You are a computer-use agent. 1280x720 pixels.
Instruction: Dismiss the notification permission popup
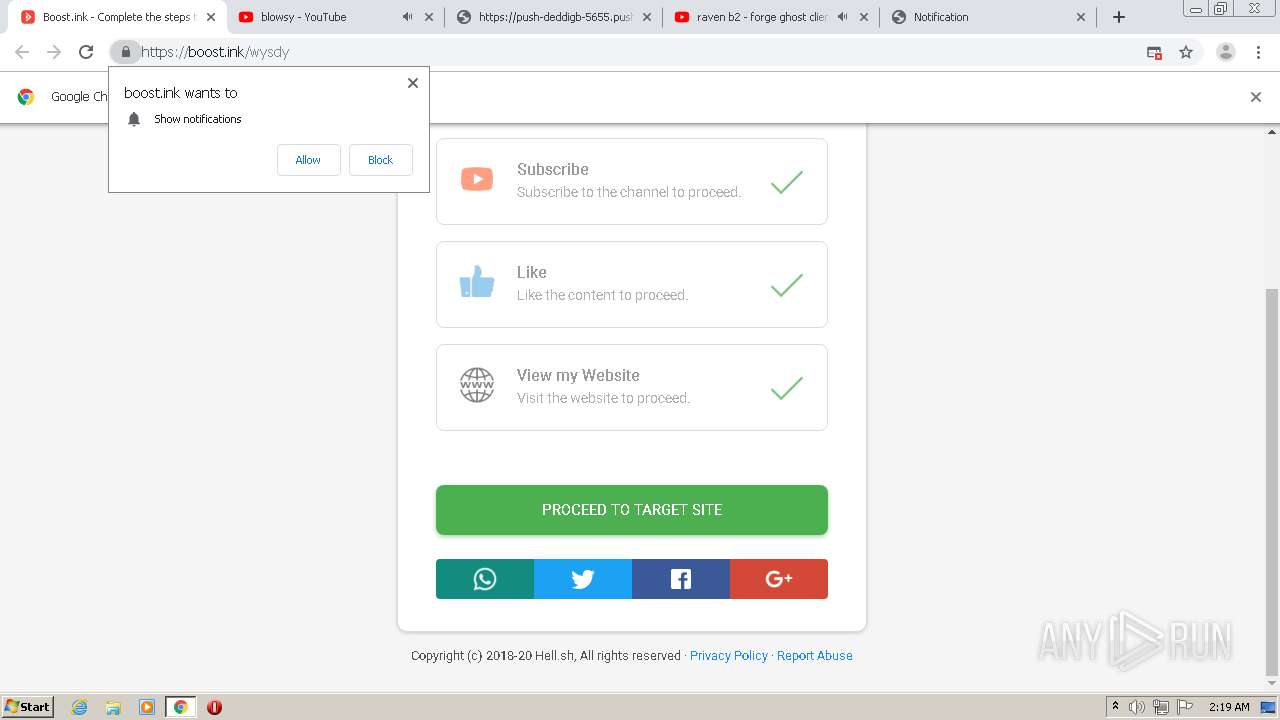click(x=413, y=83)
